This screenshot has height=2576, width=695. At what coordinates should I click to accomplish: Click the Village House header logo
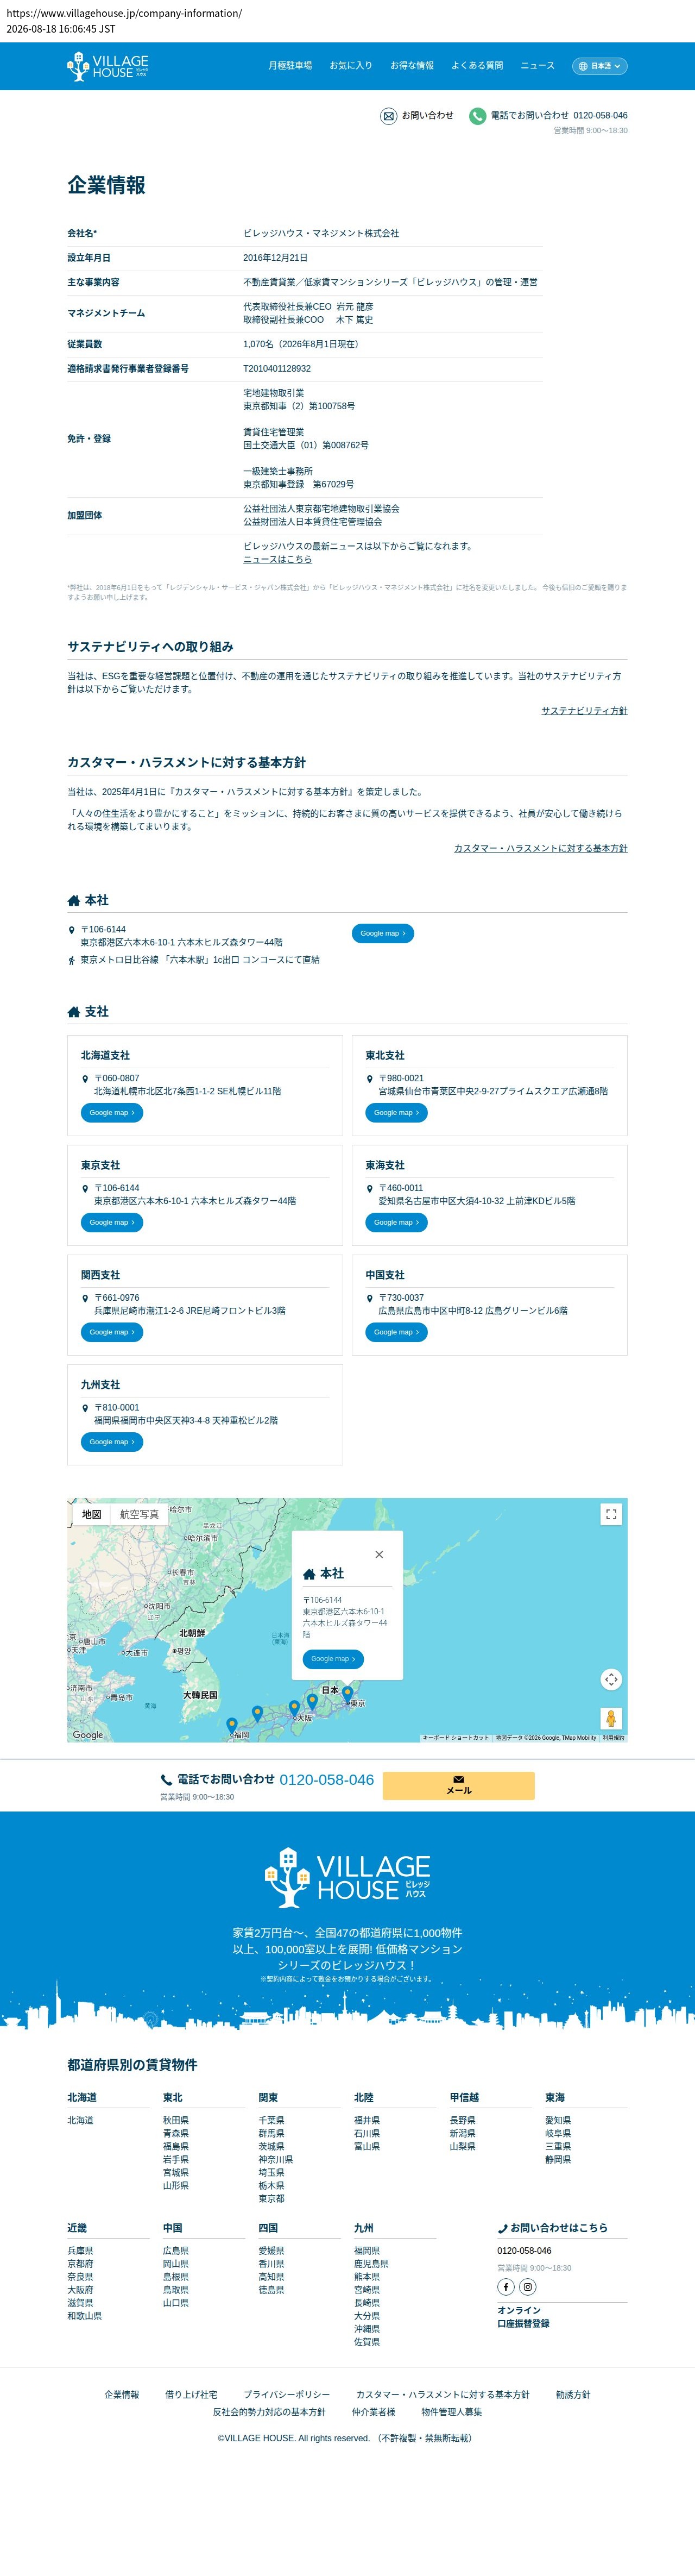[108, 66]
